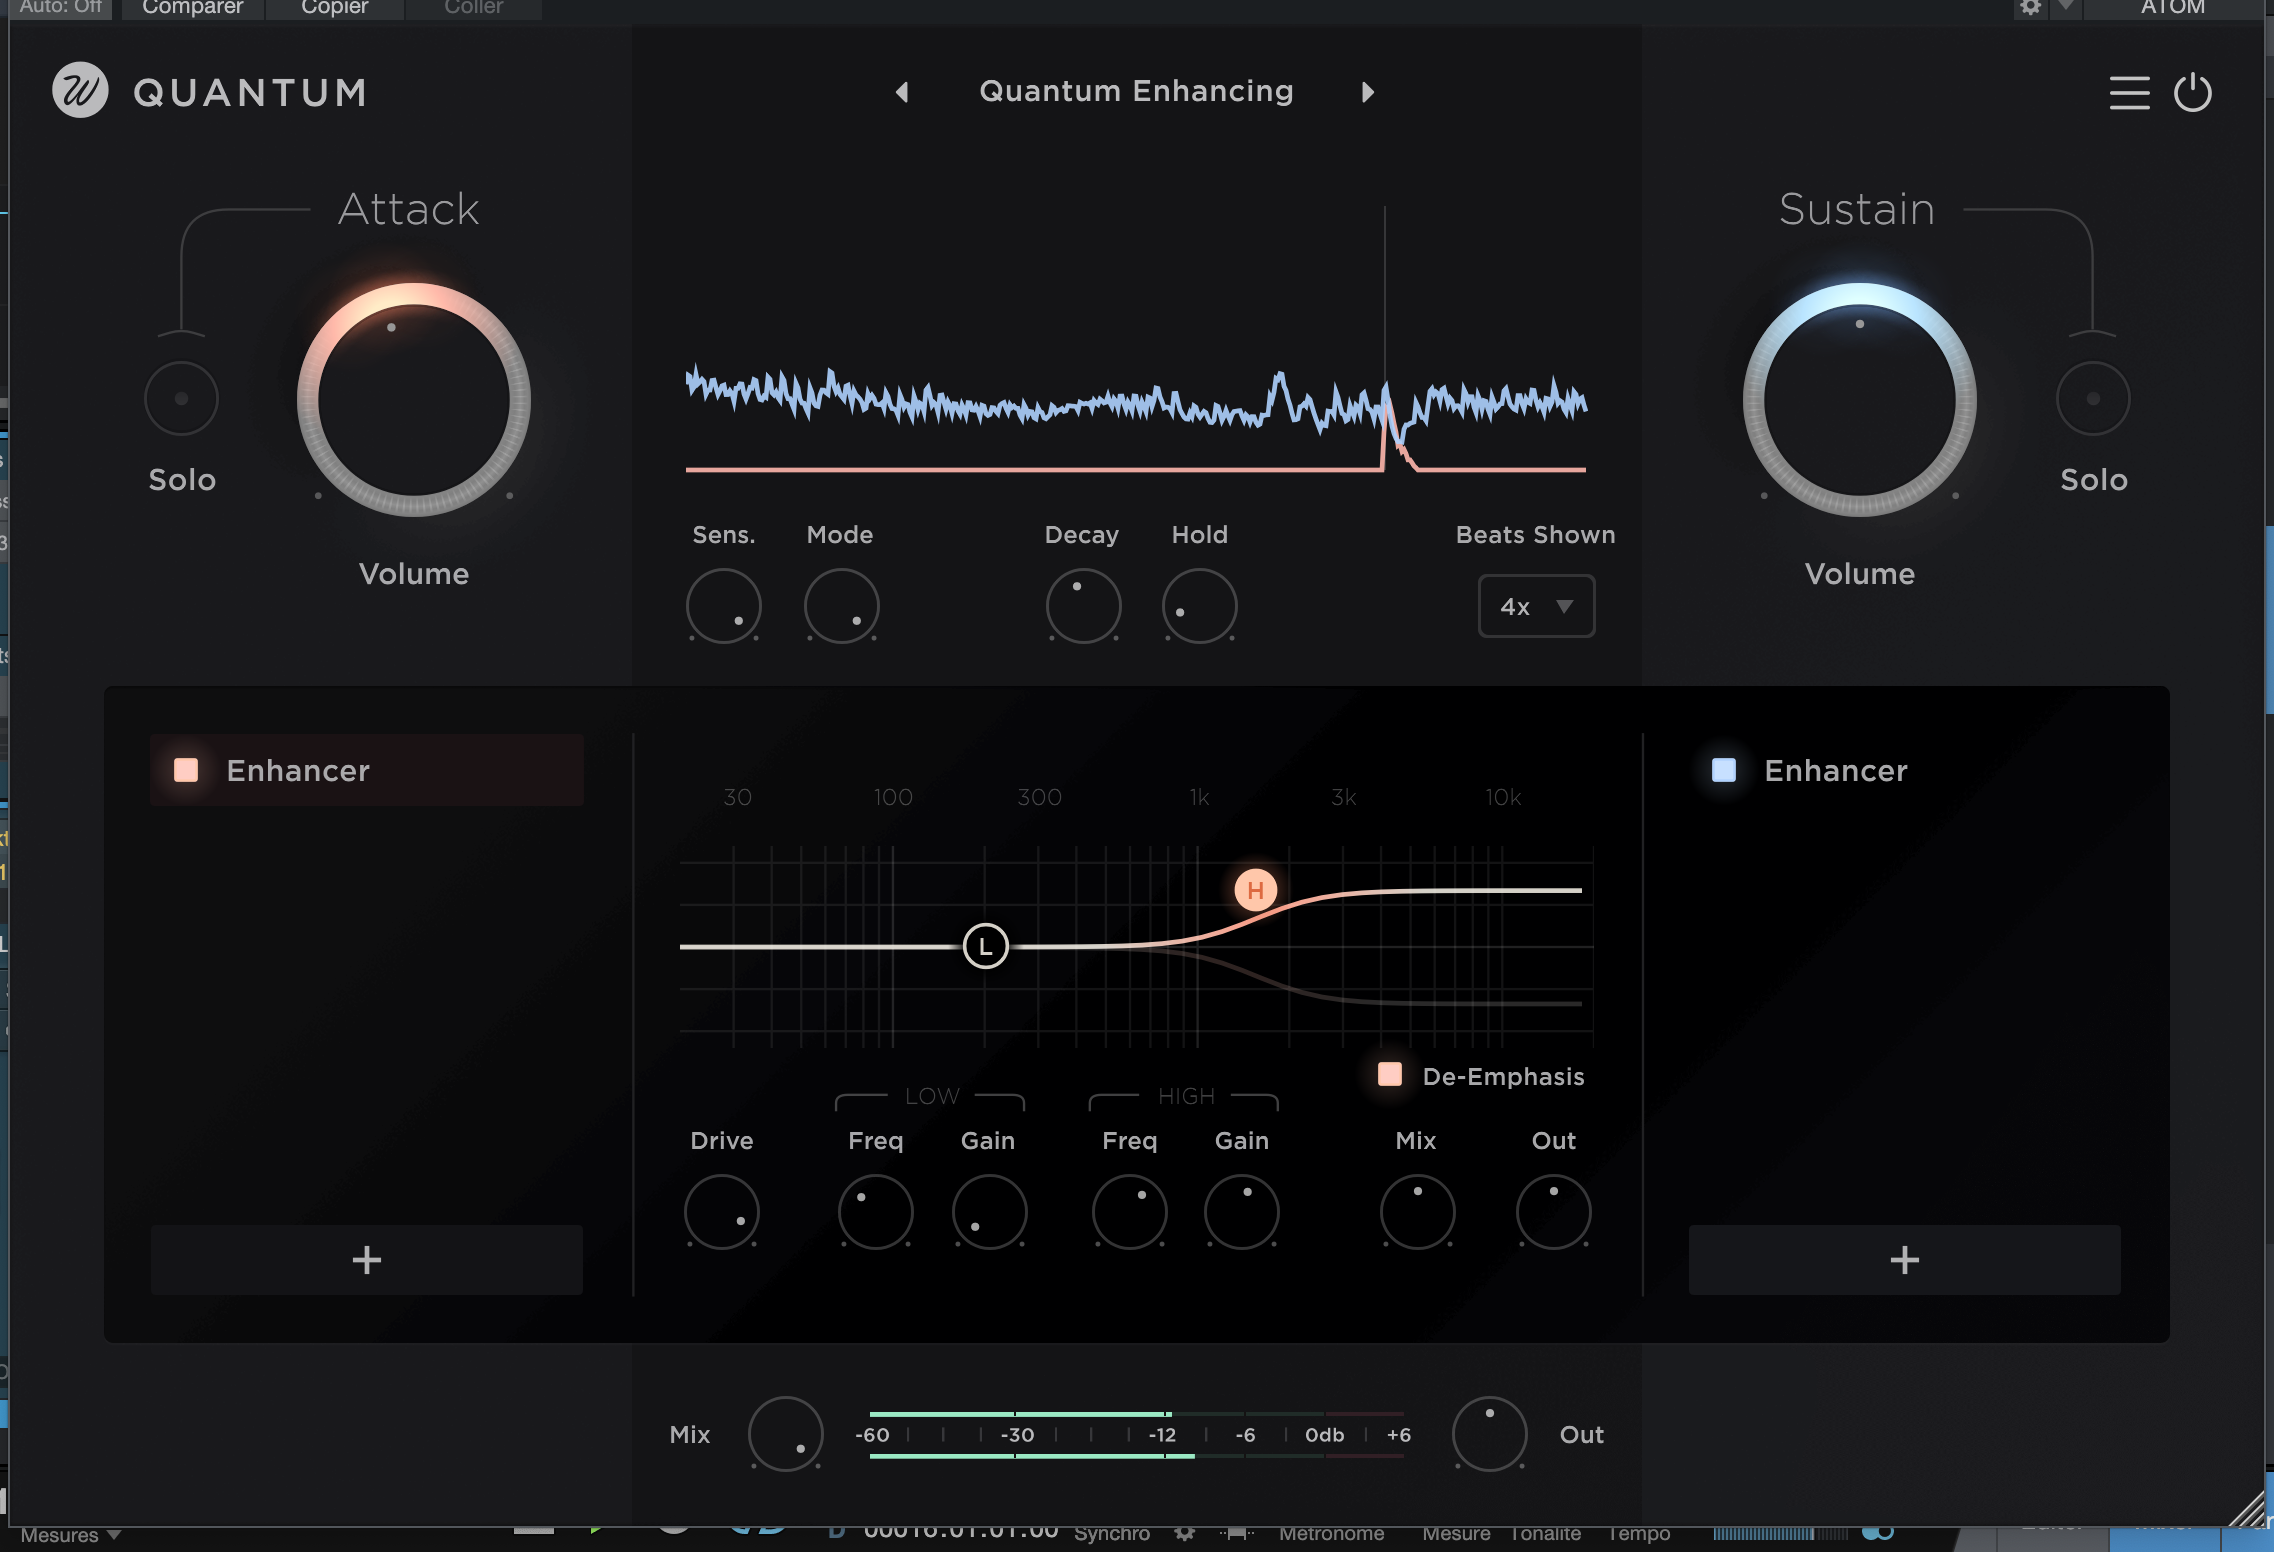Viewport: 2274px width, 1552px height.
Task: Click the H high-shelf node on the EQ graph
Action: pos(1255,890)
